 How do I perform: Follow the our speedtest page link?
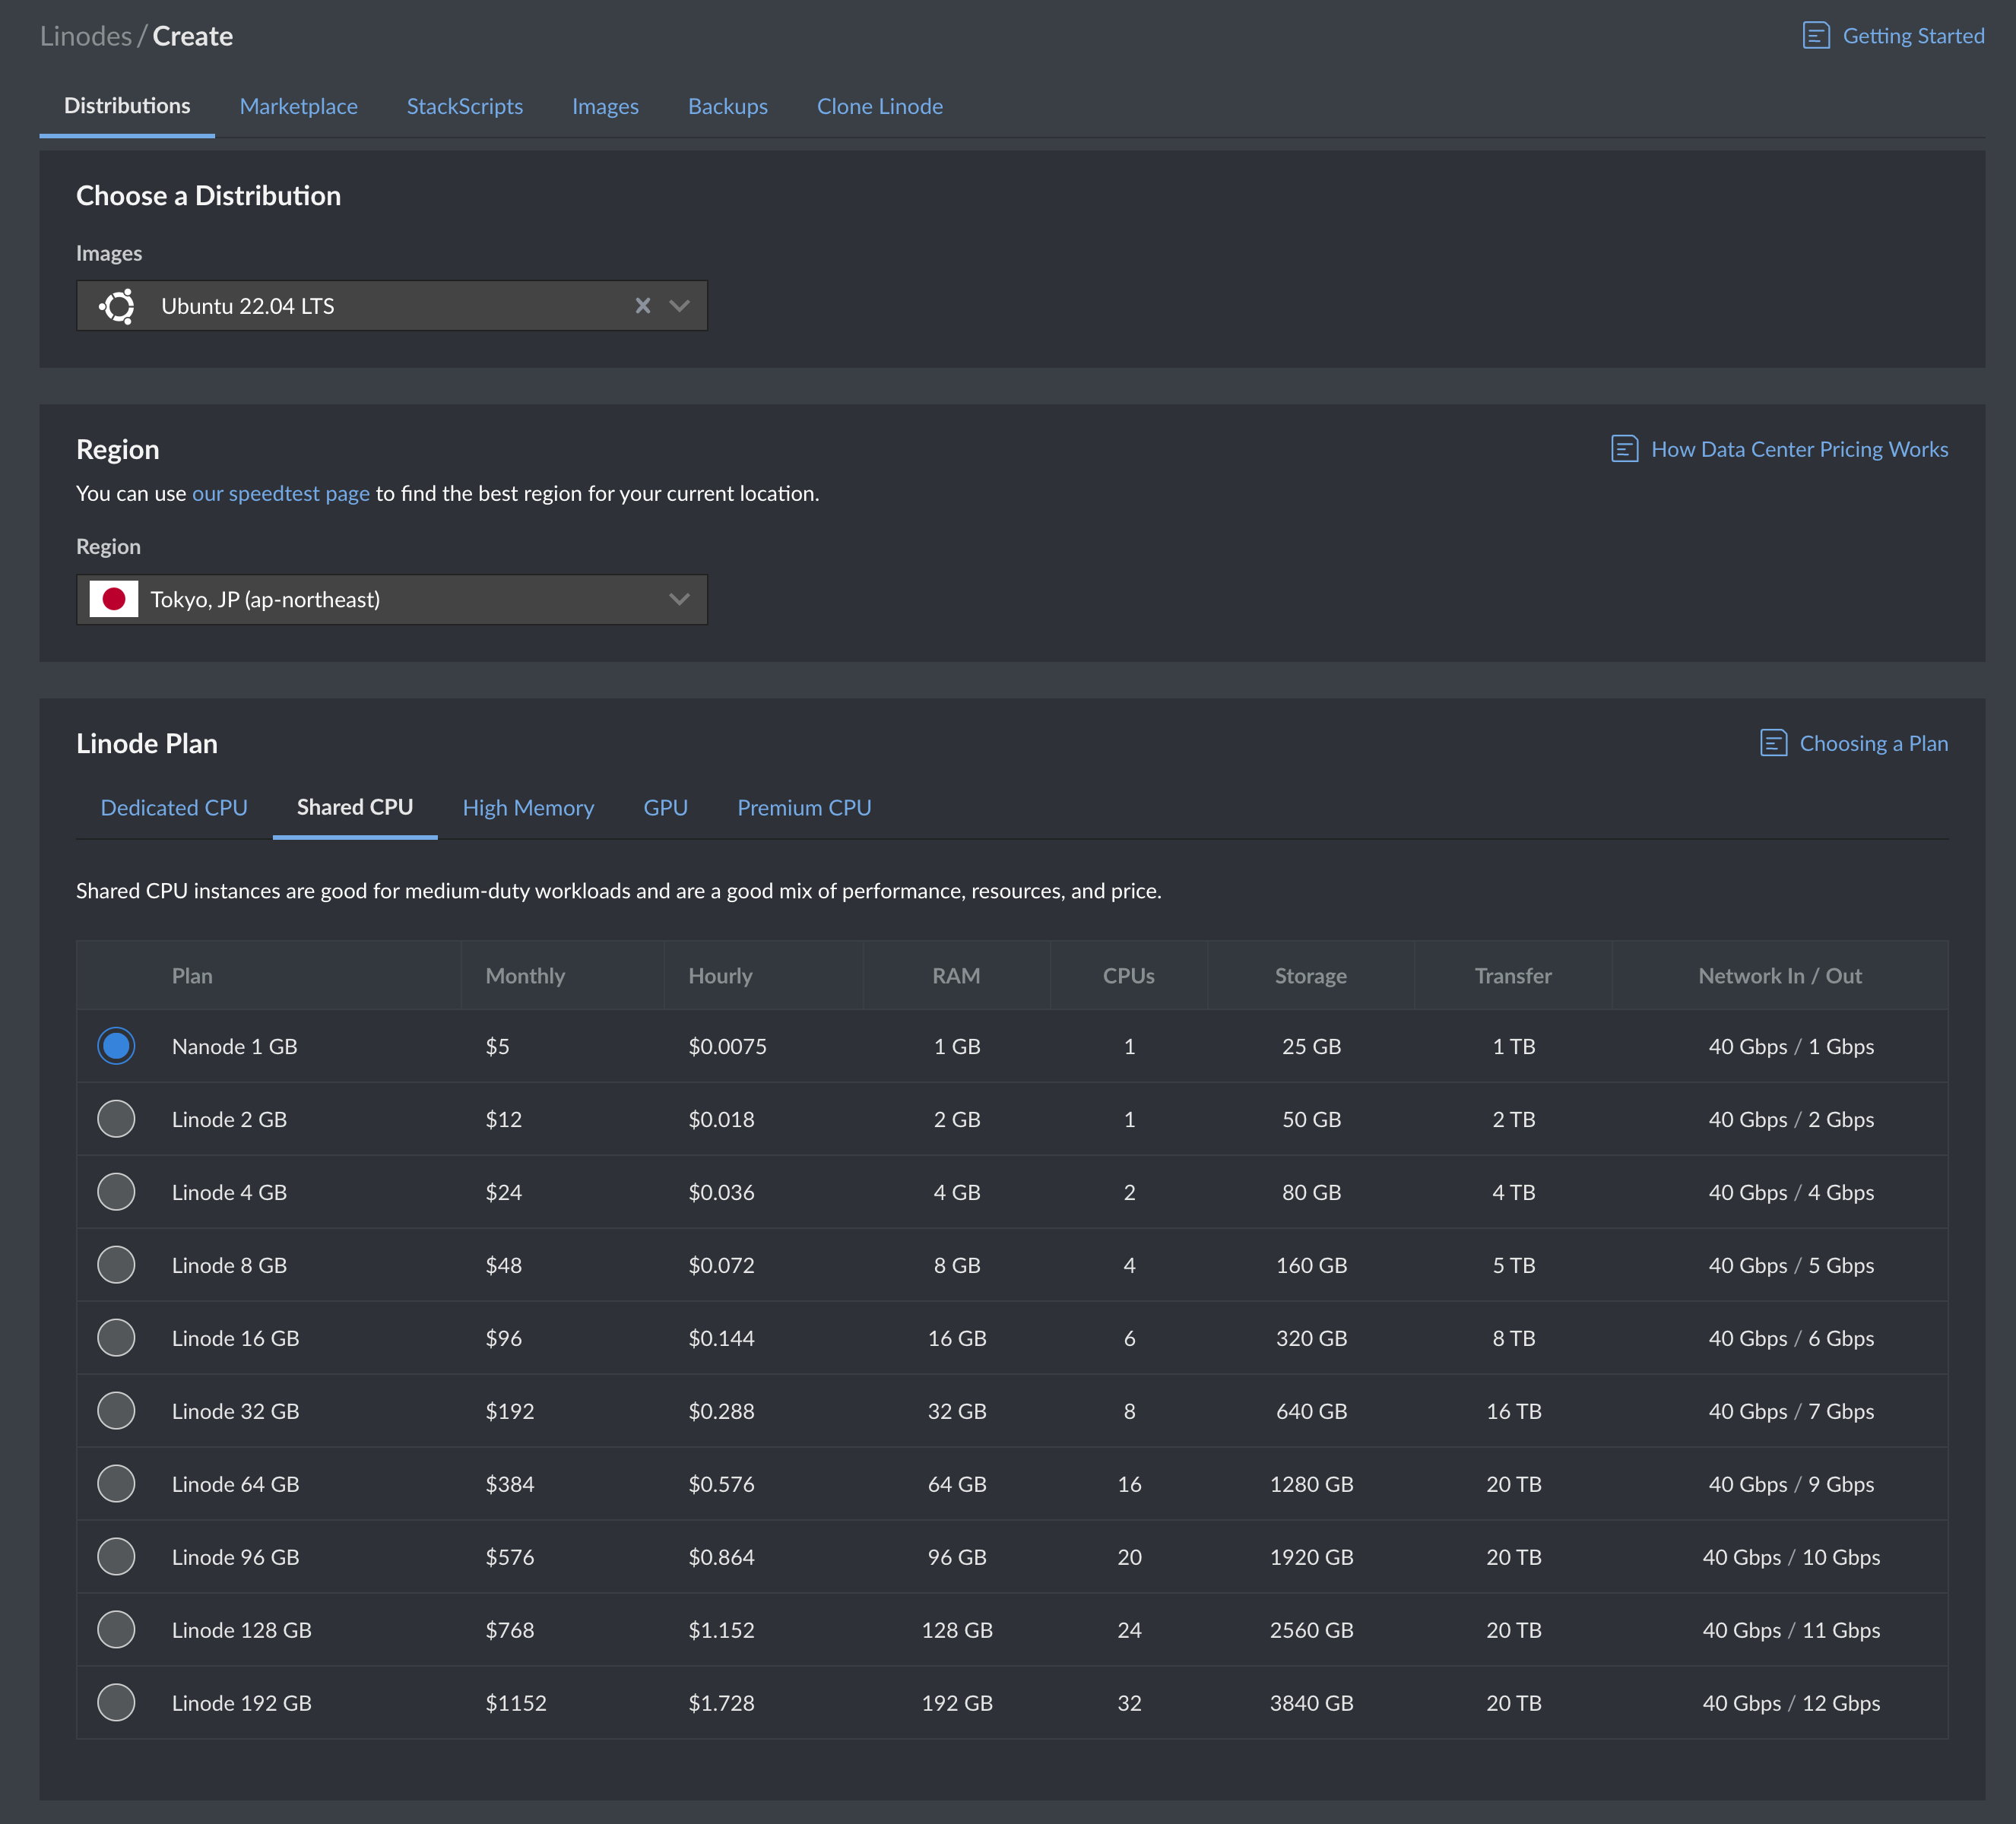click(x=281, y=493)
